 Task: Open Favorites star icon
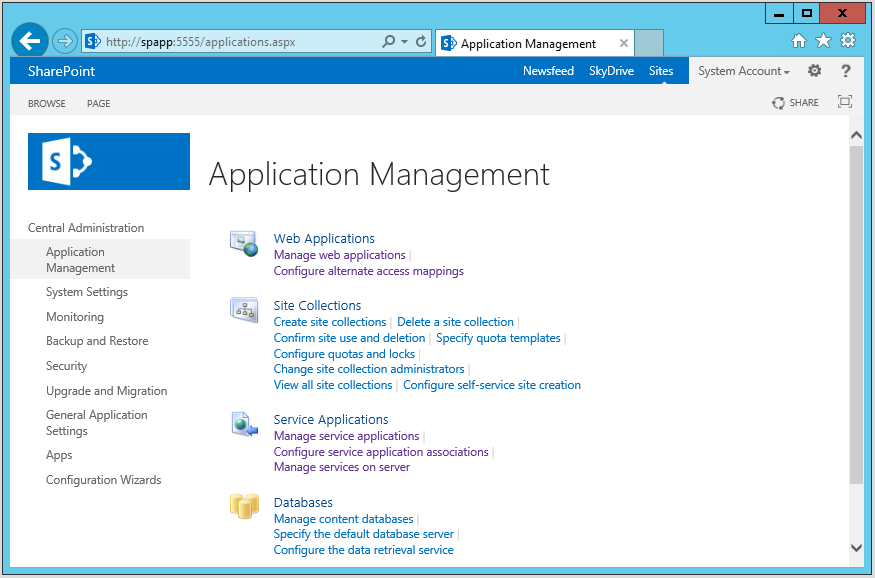pyautogui.click(x=823, y=41)
